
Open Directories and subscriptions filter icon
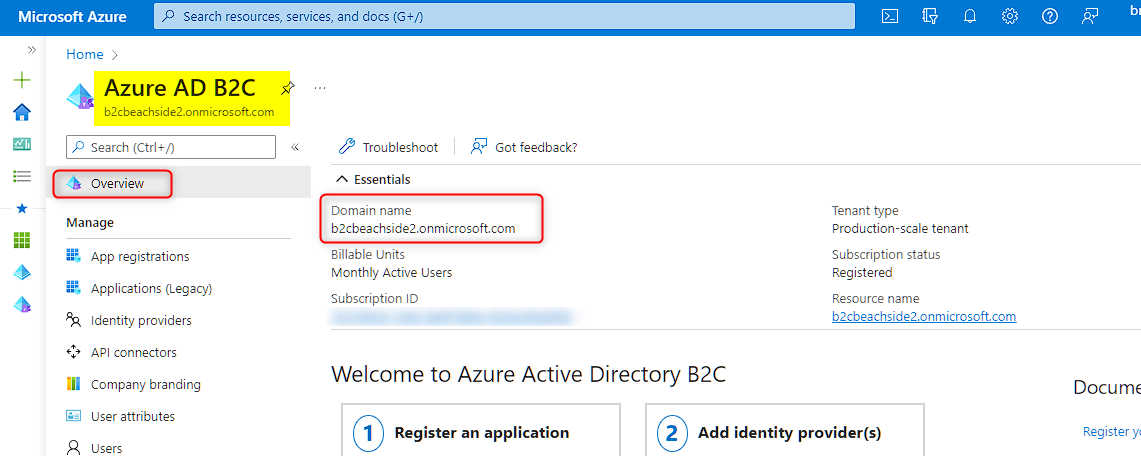point(929,16)
